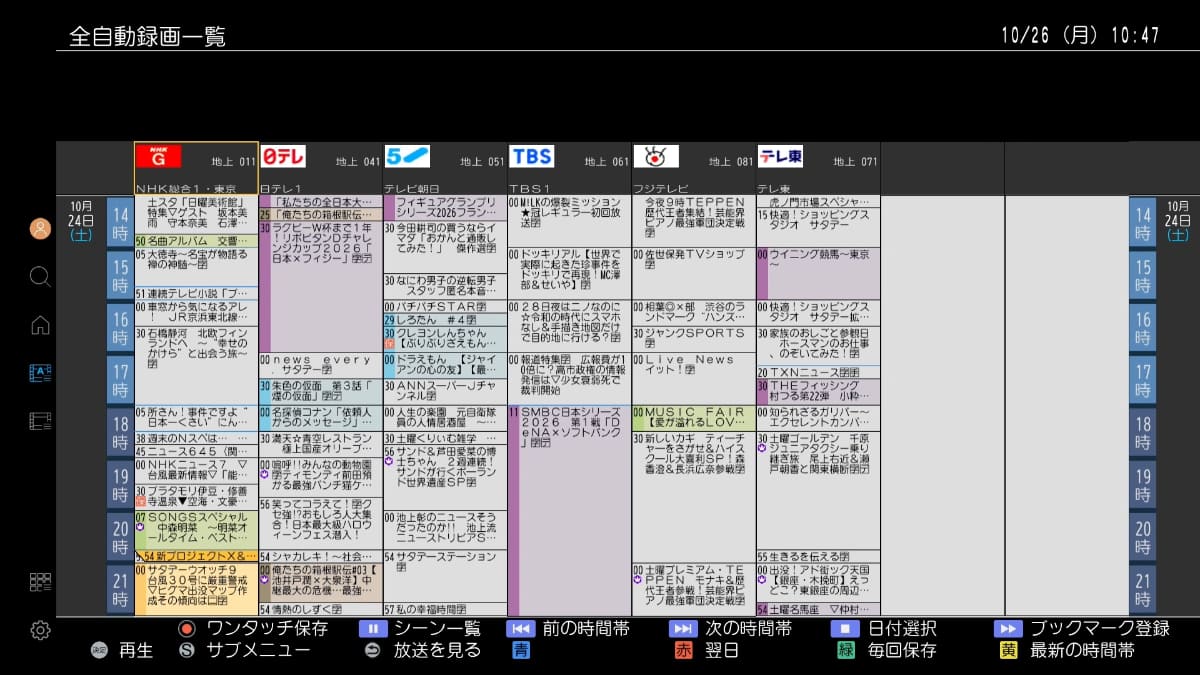The width and height of the screenshot is (1200, 675).
Task: Click the 日付選択 stop icon
Action: (x=845, y=629)
